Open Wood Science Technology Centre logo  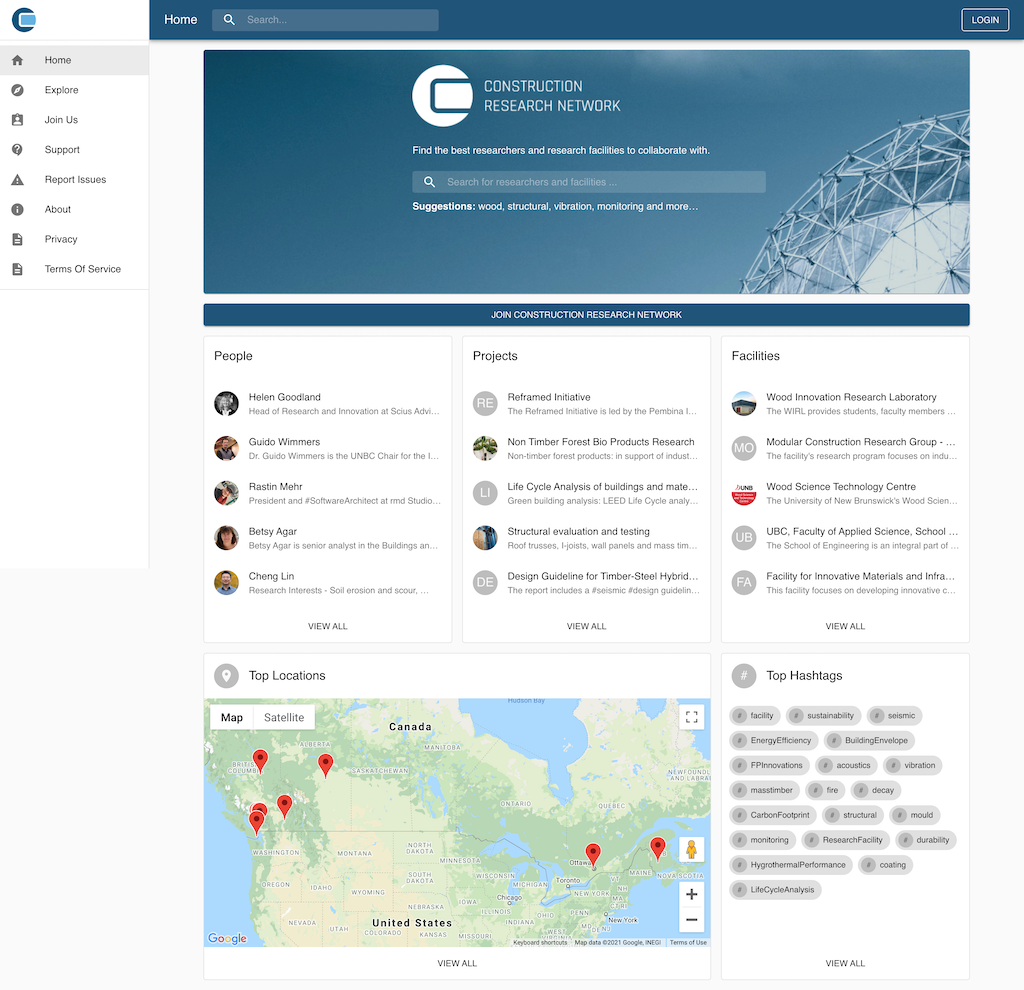[744, 493]
